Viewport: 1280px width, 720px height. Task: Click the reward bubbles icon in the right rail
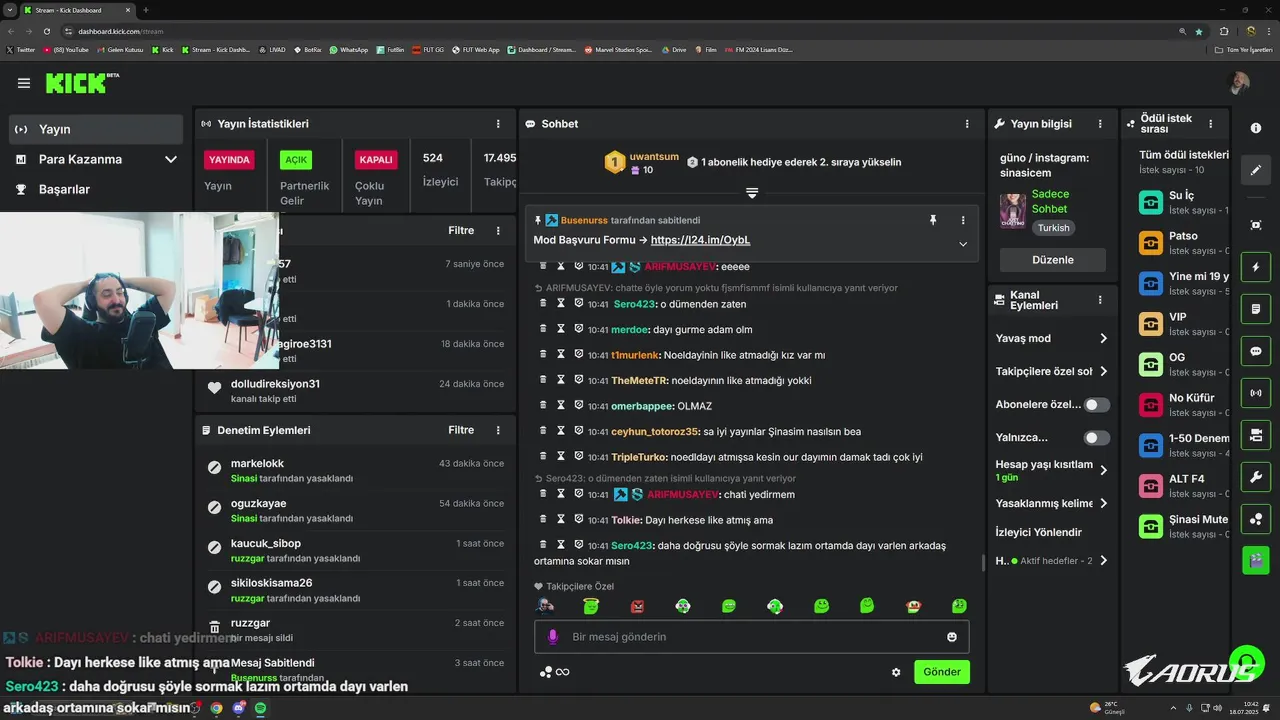click(1256, 519)
